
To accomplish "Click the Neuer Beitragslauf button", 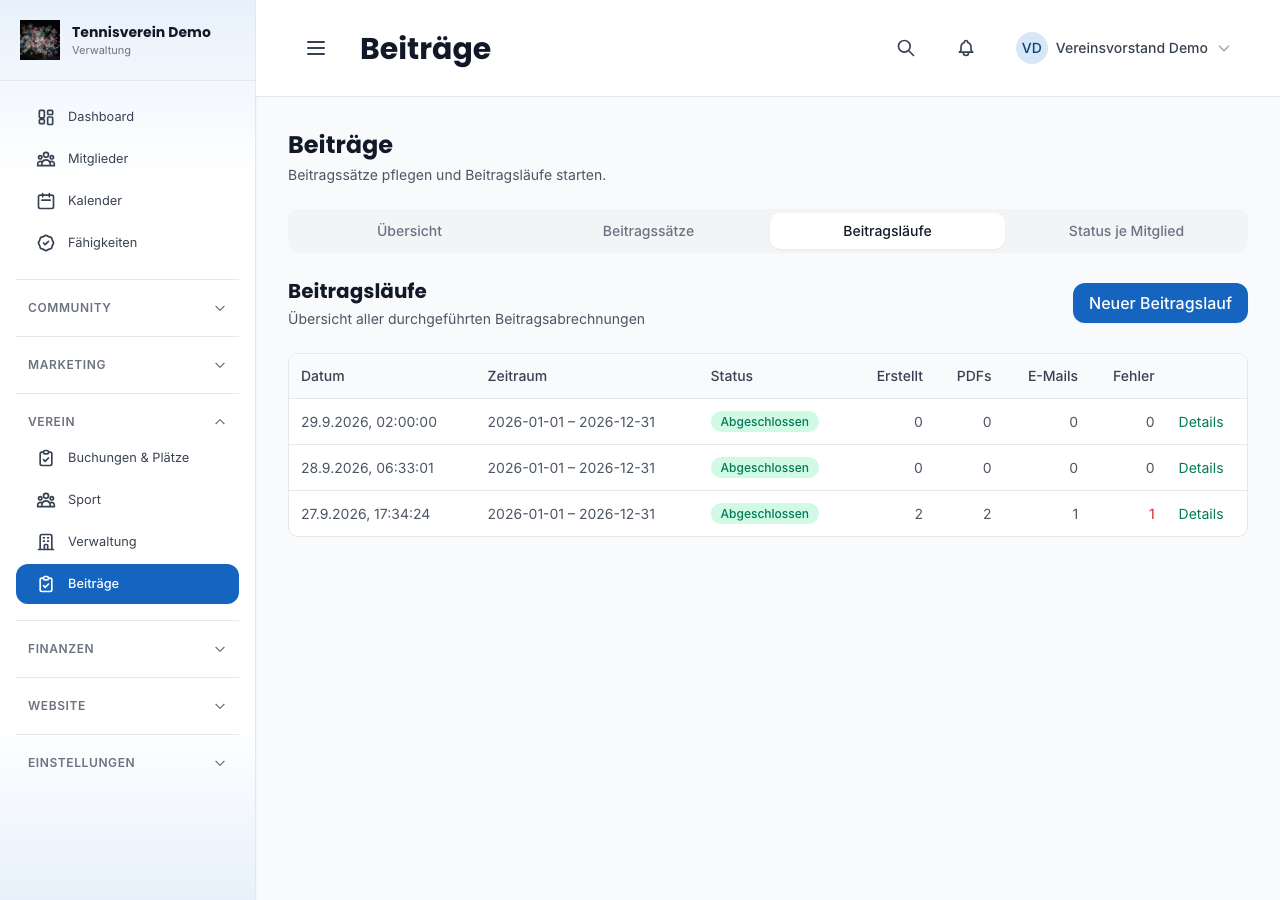I will tap(1160, 303).
